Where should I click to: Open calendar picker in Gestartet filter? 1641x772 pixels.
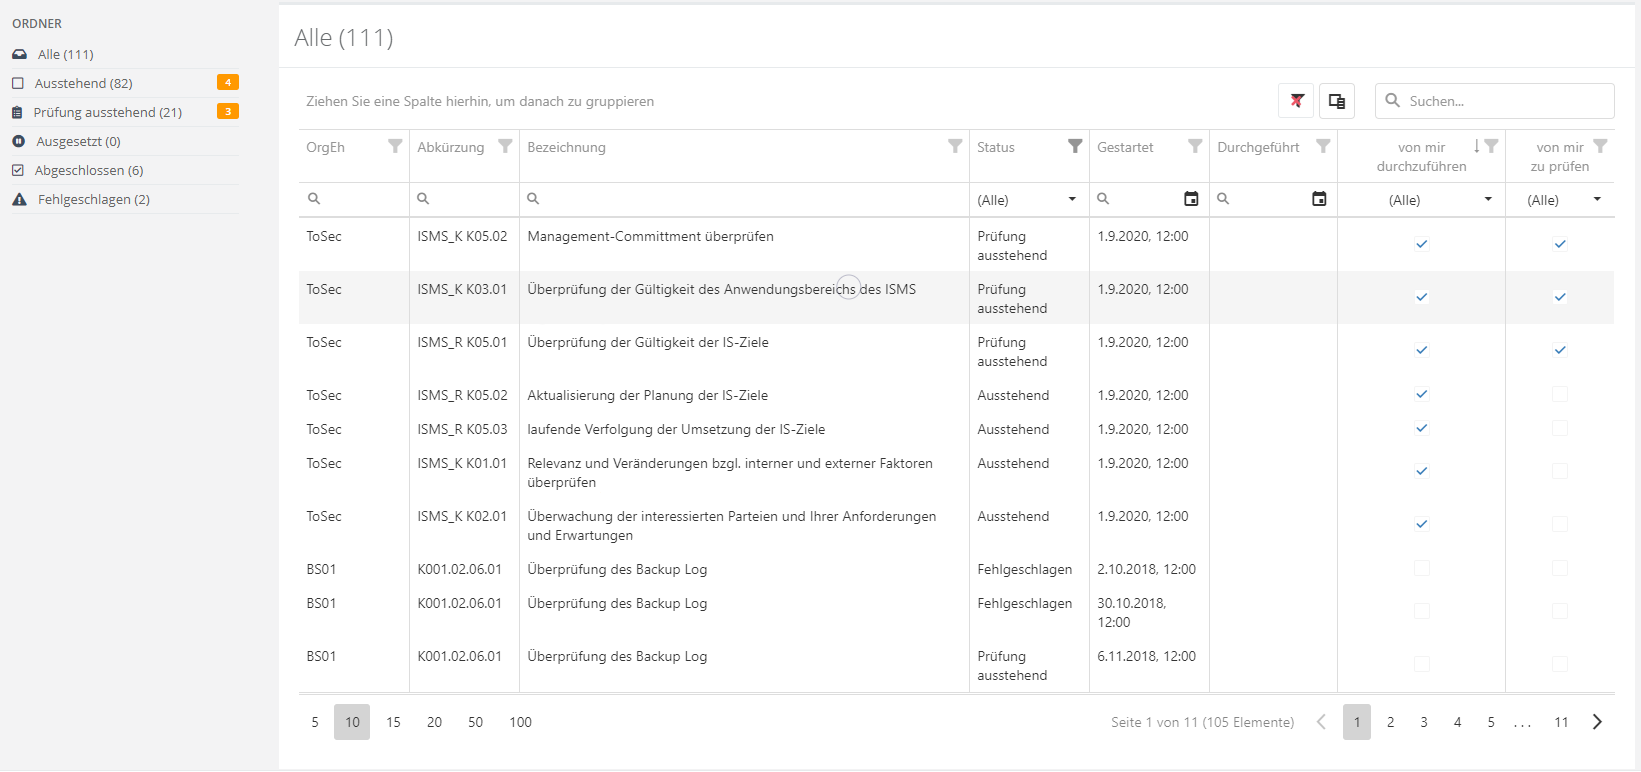point(1191,199)
